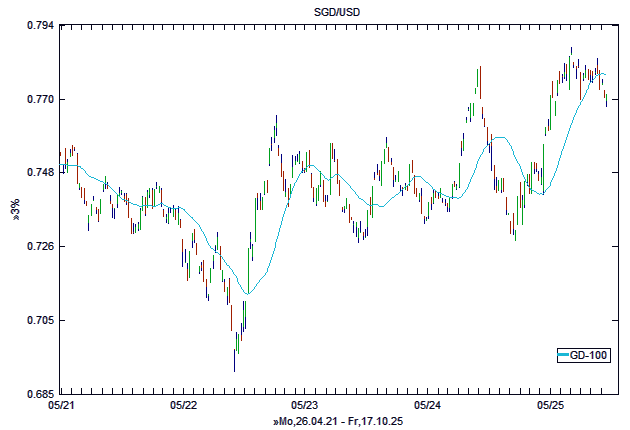The height and width of the screenshot is (430, 630).
Task: Open the »3% scale label on left axis
Action: click(x=14, y=210)
